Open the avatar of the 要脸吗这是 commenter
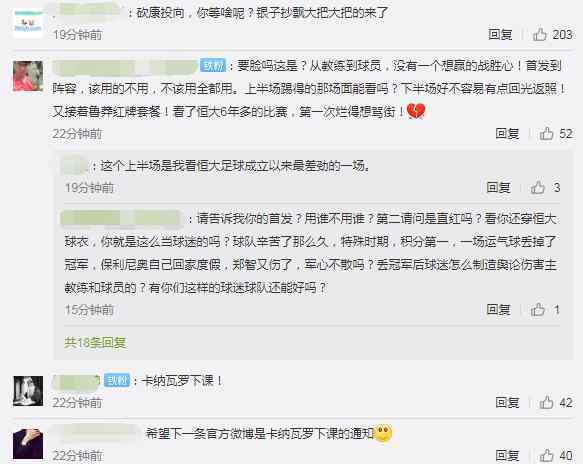 28,76
